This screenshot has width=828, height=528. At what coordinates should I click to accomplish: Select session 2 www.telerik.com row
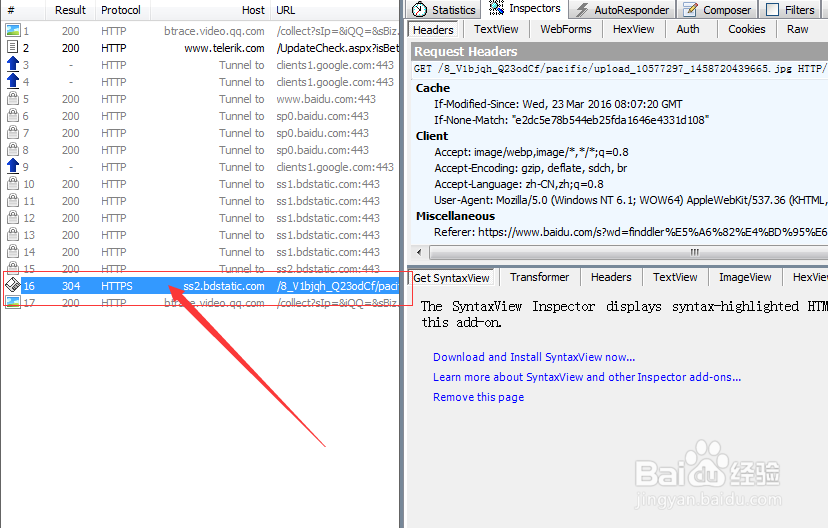(x=201, y=48)
